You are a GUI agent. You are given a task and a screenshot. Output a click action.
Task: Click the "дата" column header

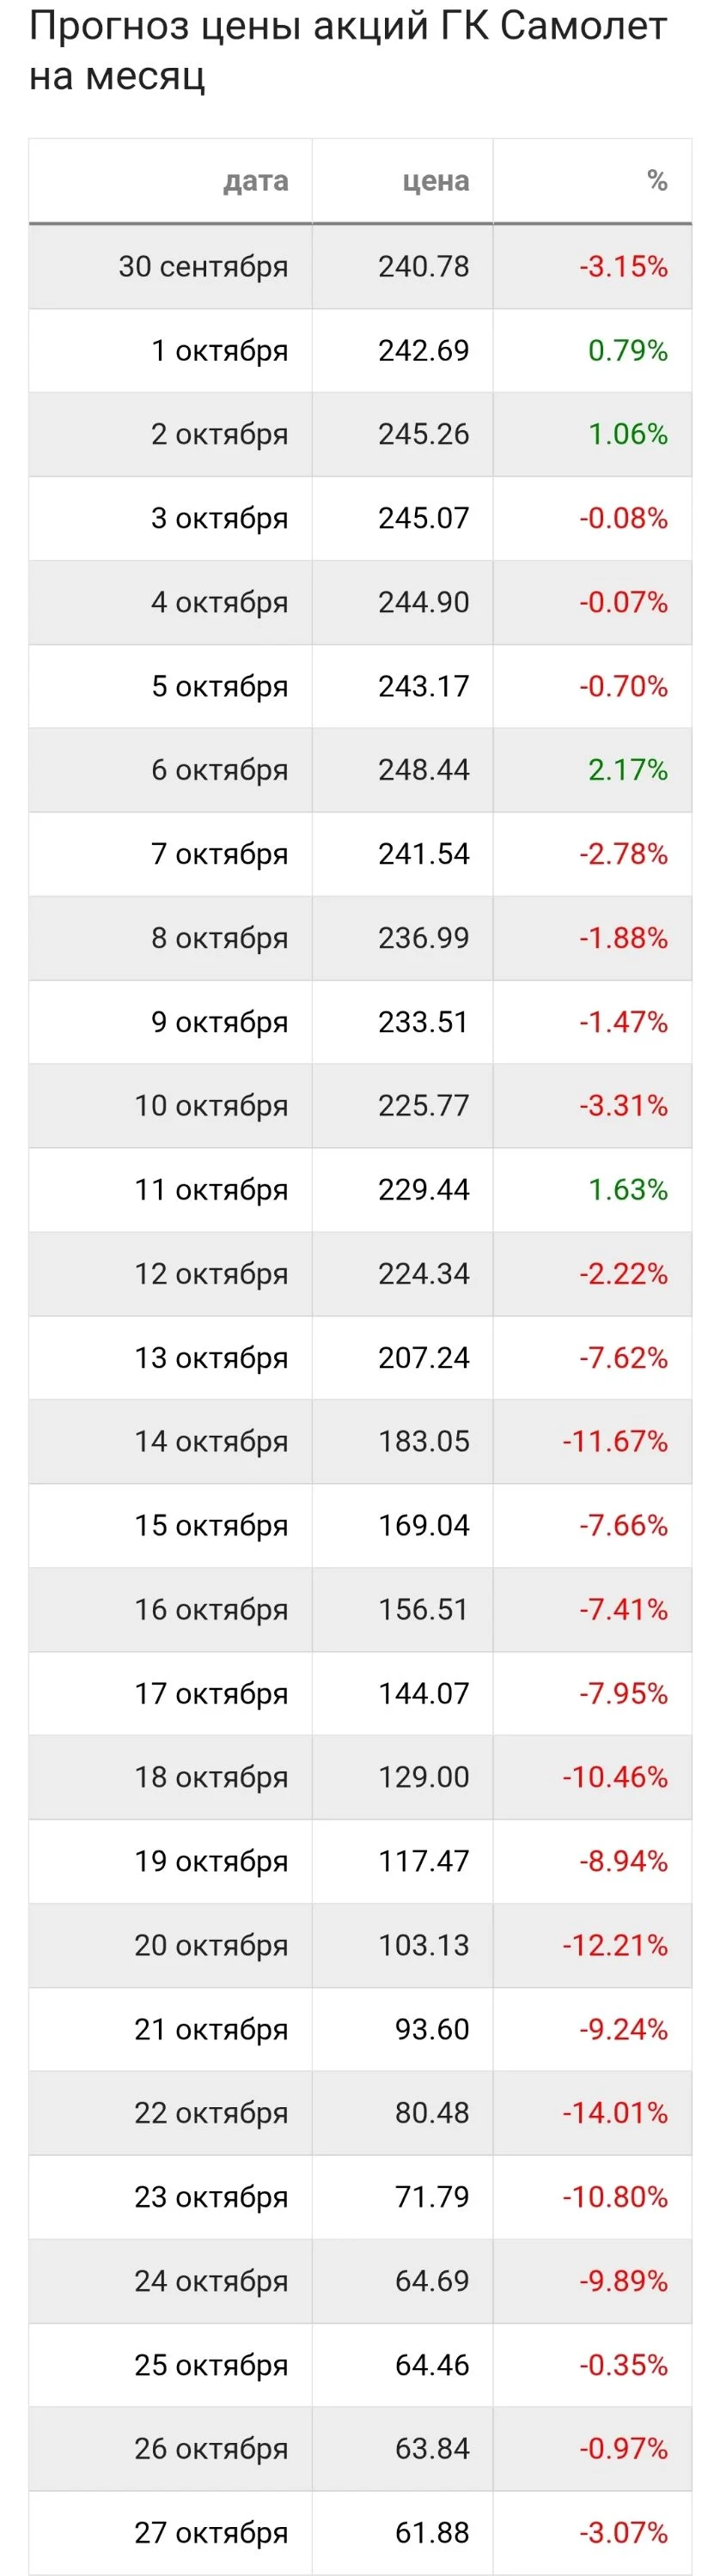(x=255, y=181)
